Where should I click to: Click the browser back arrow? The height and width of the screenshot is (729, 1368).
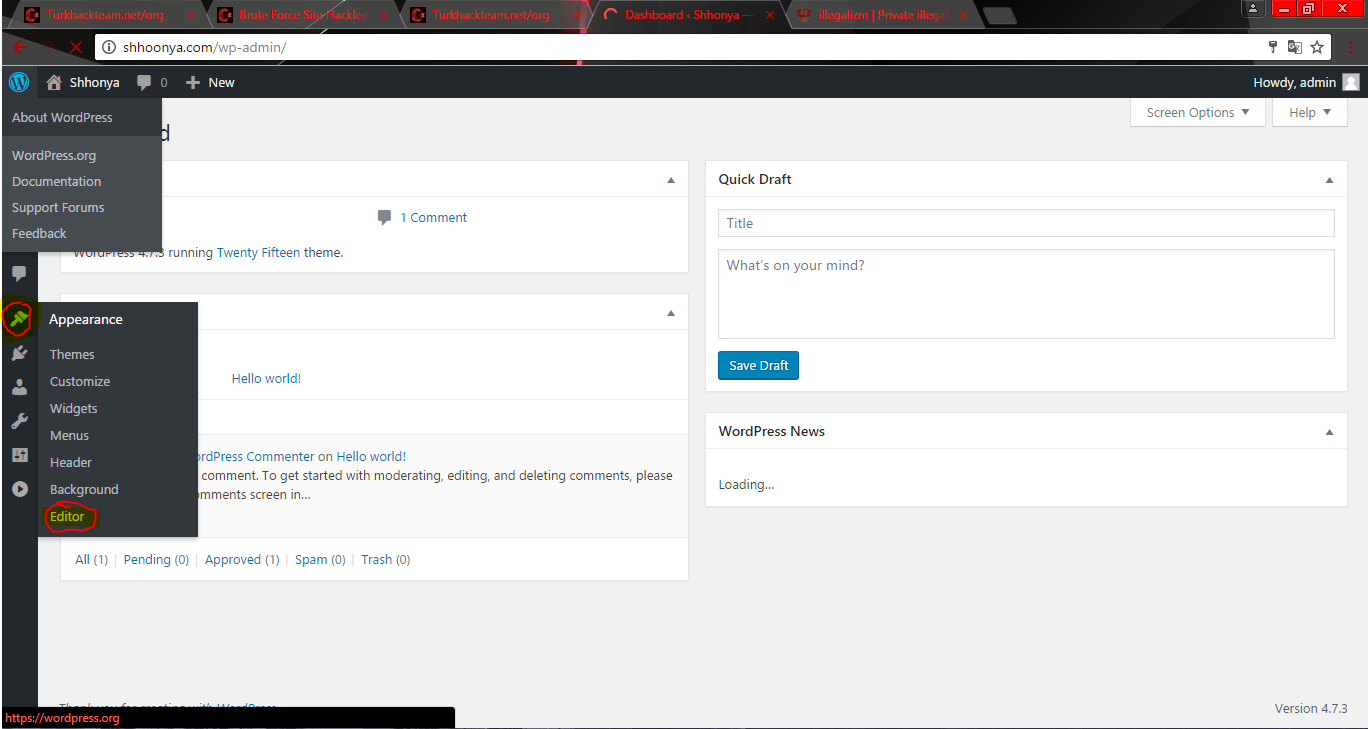(19, 47)
